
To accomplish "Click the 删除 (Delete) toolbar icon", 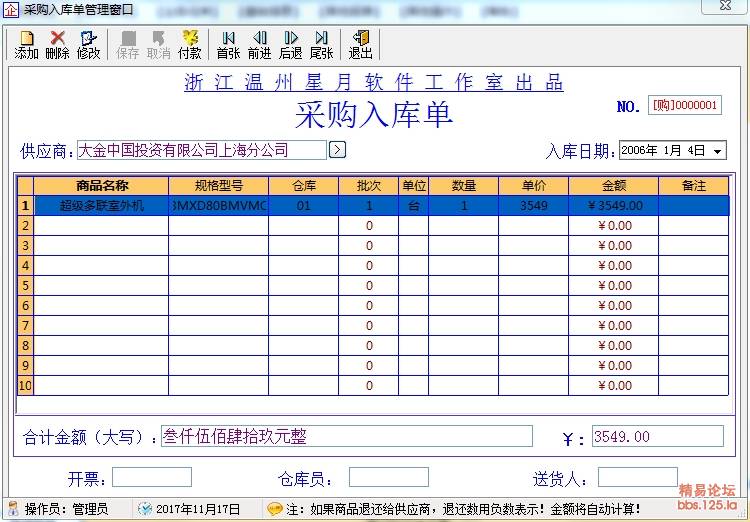I will coord(57,45).
